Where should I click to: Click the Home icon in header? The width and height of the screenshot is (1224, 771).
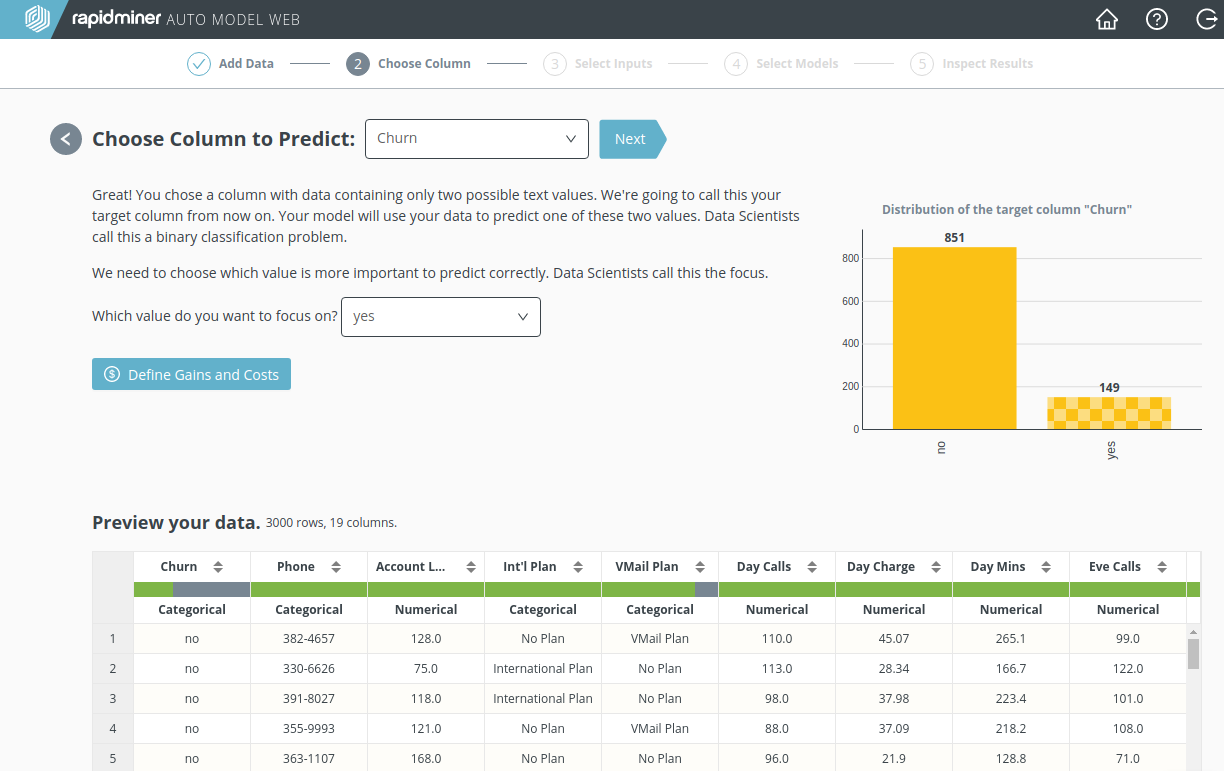(x=1106, y=19)
